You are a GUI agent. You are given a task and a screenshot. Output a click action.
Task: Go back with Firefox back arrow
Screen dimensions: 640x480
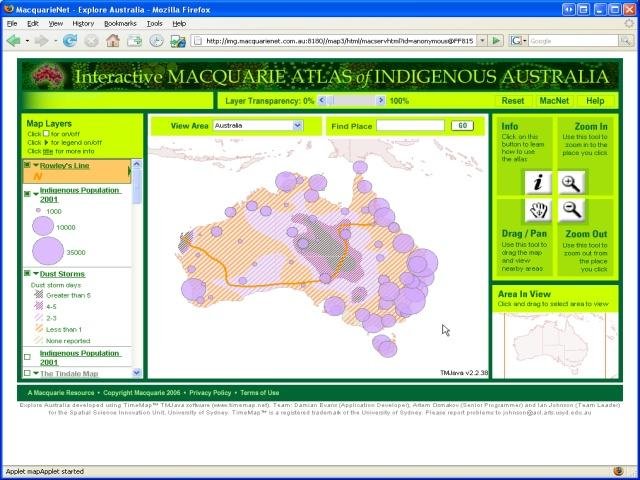13,41
